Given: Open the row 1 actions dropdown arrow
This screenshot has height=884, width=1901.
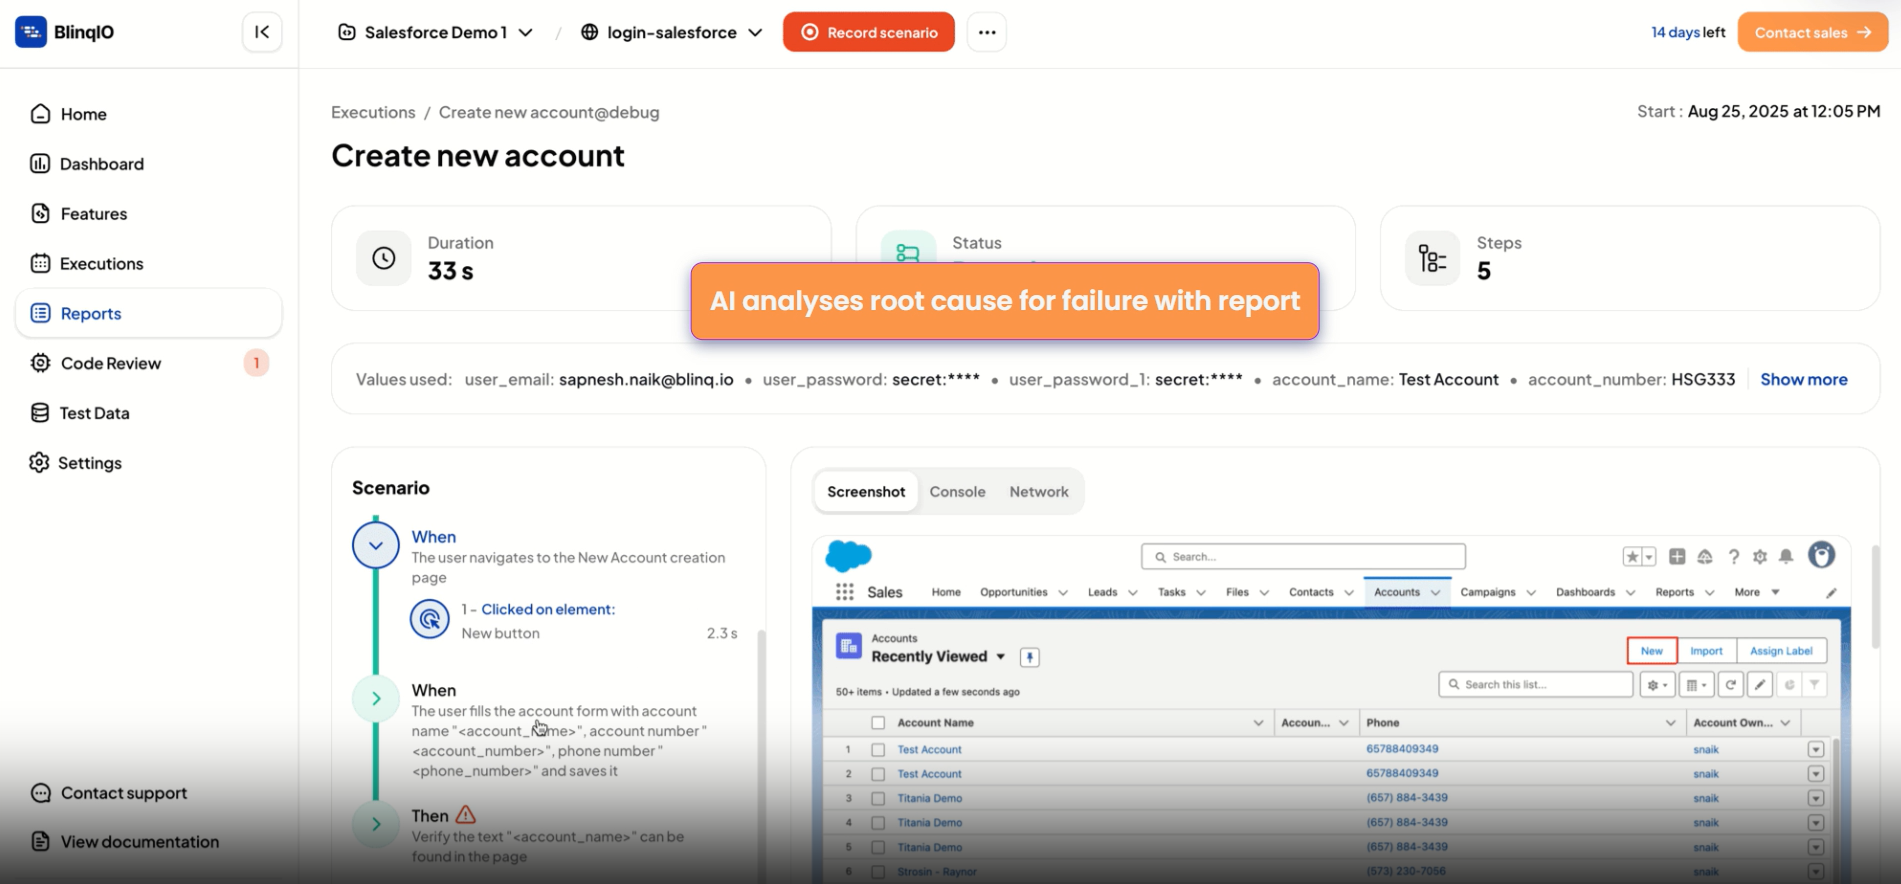Looking at the screenshot, I should coord(1816,750).
